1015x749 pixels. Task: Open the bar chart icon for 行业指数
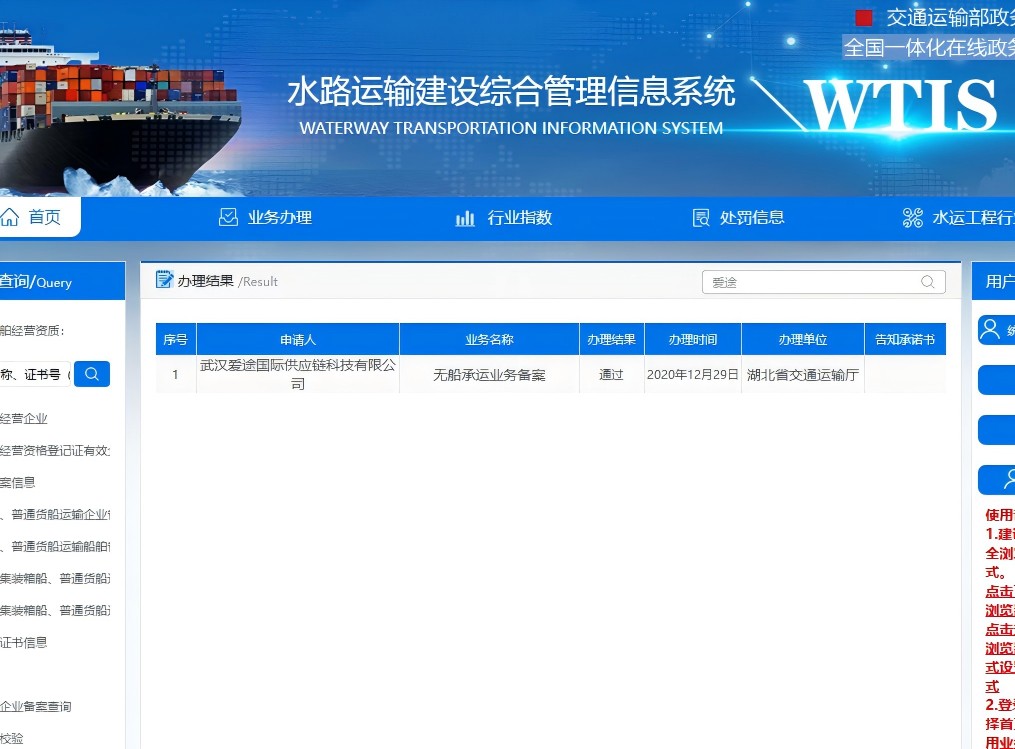point(464,217)
